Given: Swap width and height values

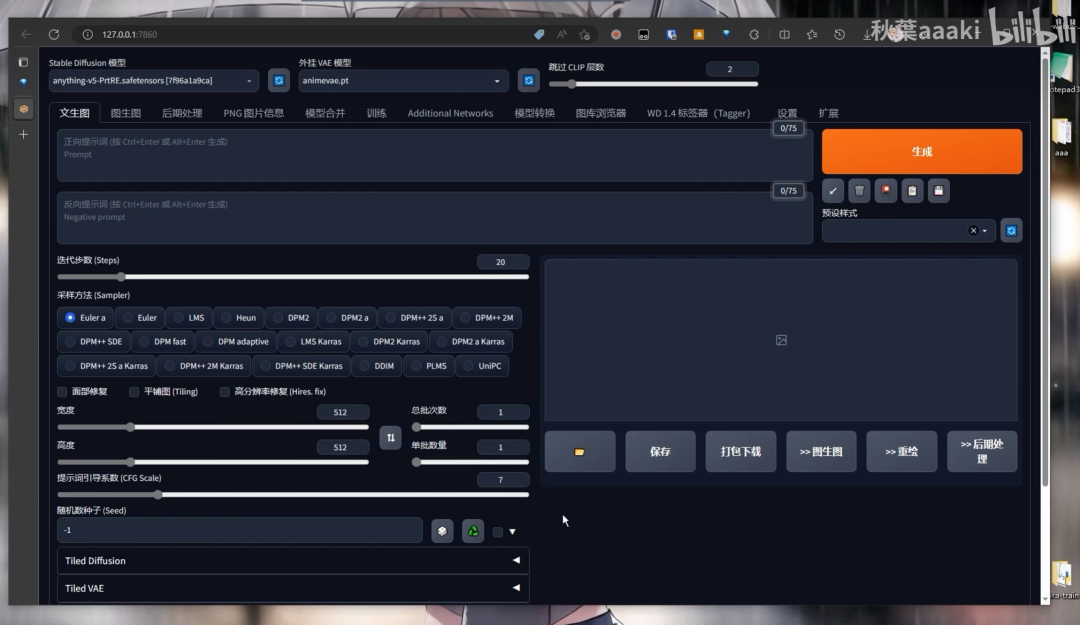Looking at the screenshot, I should click(x=391, y=438).
